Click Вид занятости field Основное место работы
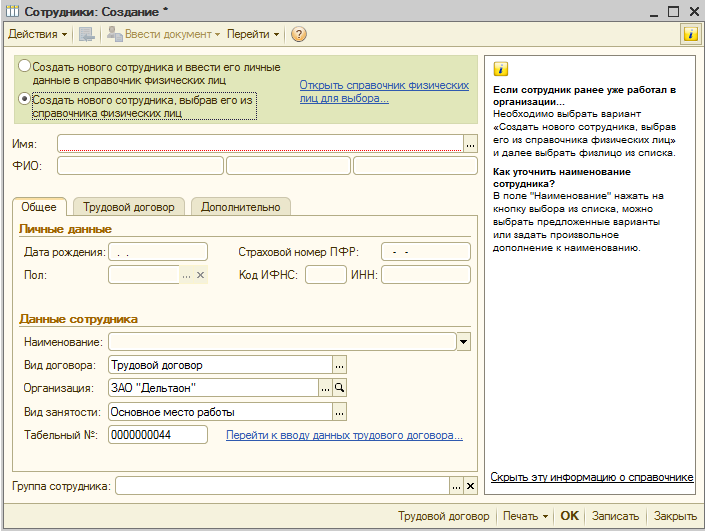Image resolution: width=705 pixels, height=531 pixels. click(220, 411)
